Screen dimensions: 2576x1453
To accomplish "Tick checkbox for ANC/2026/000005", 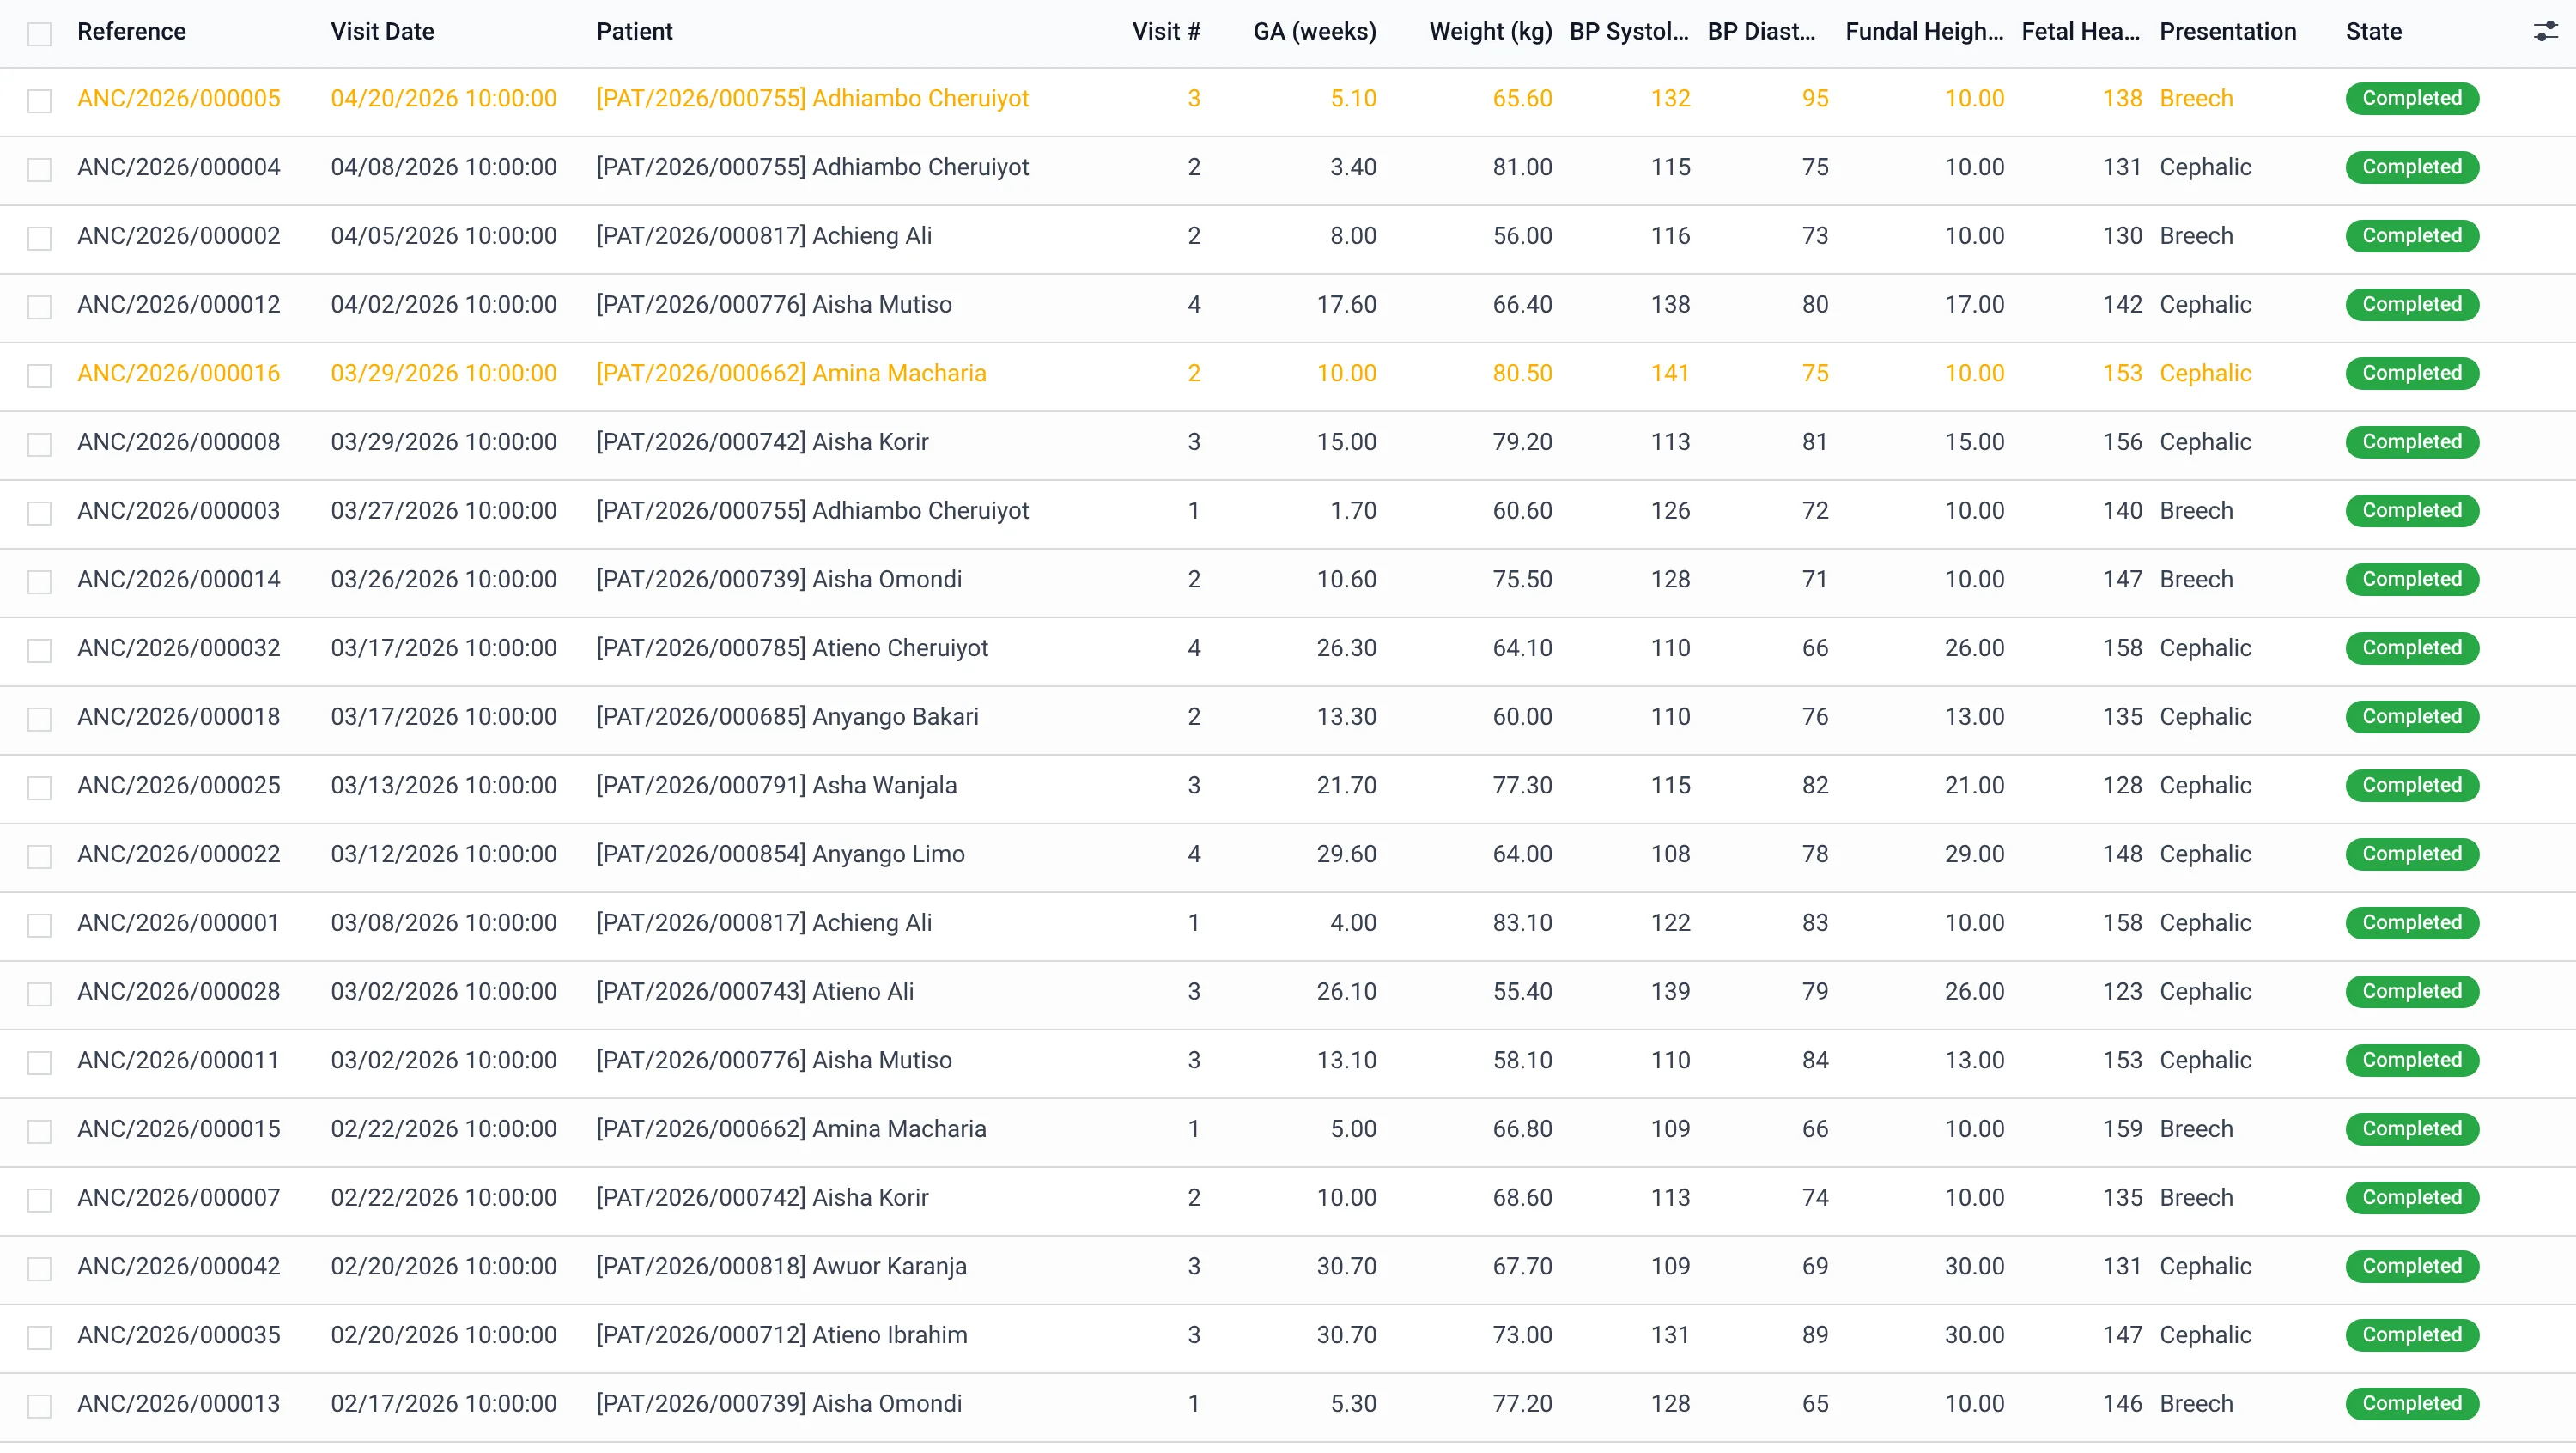I will pos(39,101).
